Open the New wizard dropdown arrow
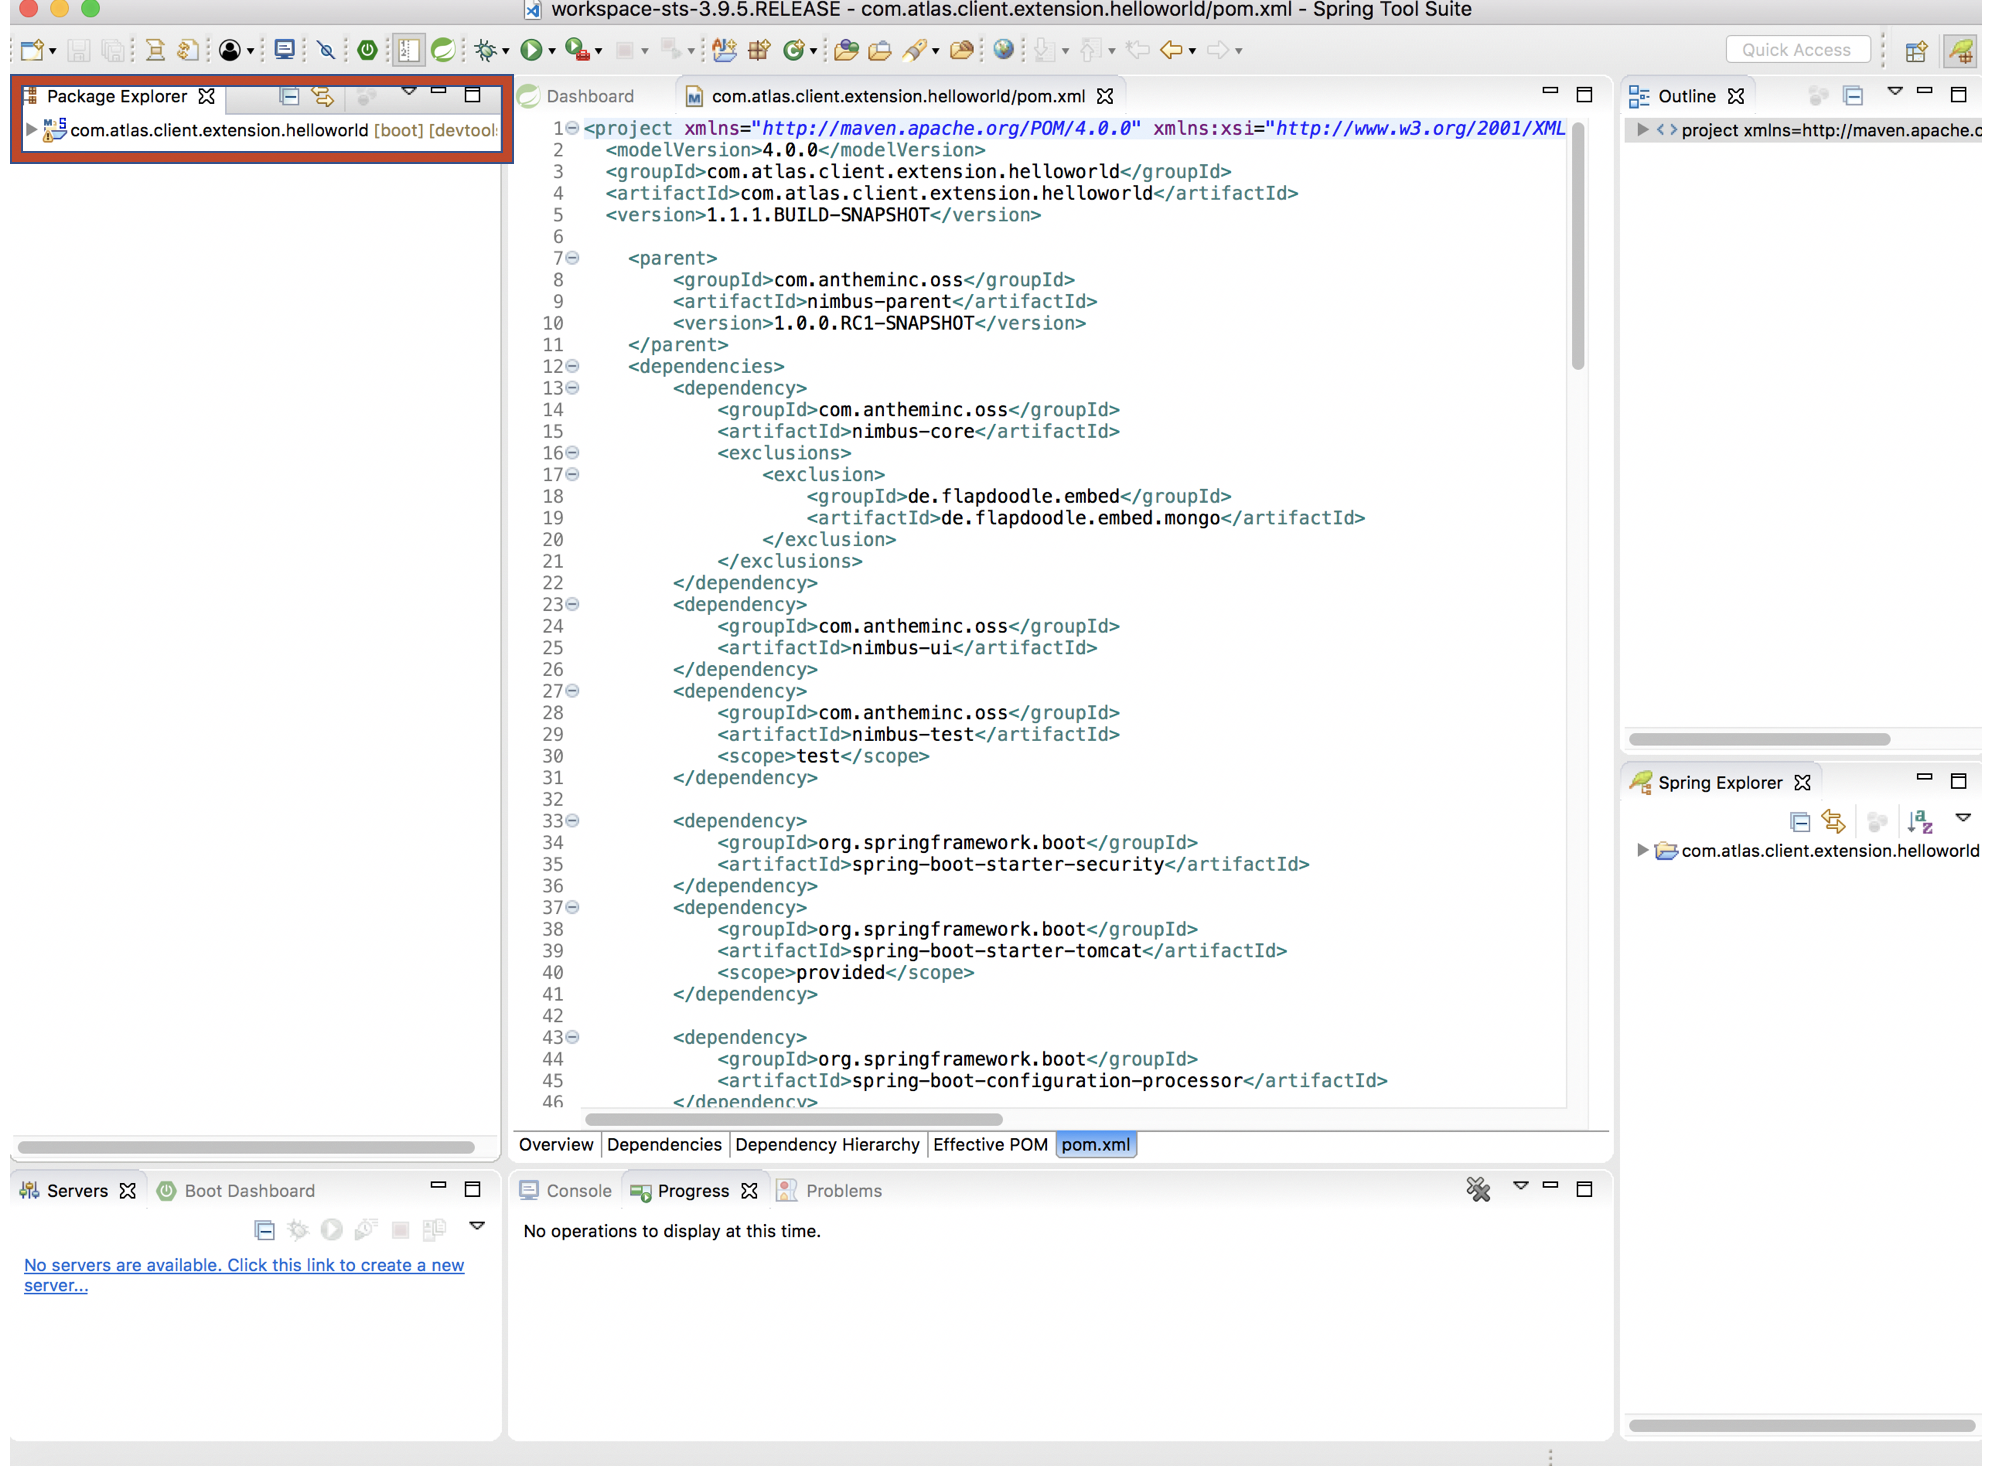This screenshot has height=1466, width=1992. click(52, 51)
